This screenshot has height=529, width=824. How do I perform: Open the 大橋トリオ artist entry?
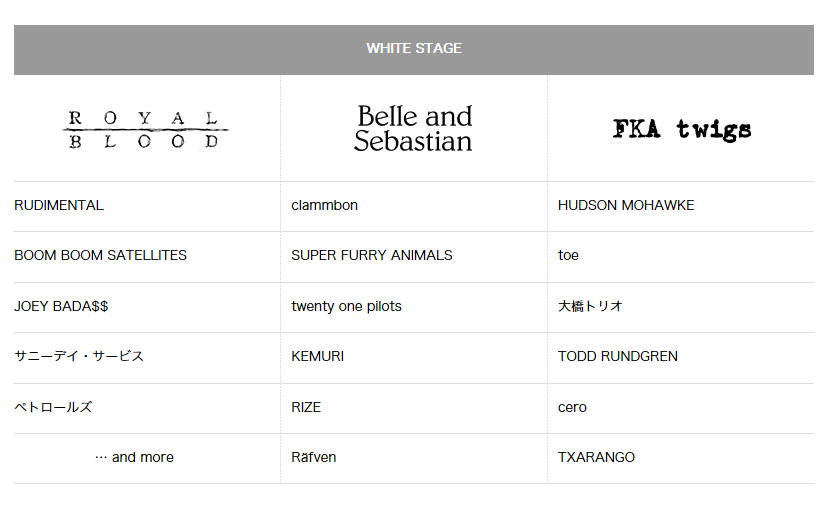click(x=590, y=306)
